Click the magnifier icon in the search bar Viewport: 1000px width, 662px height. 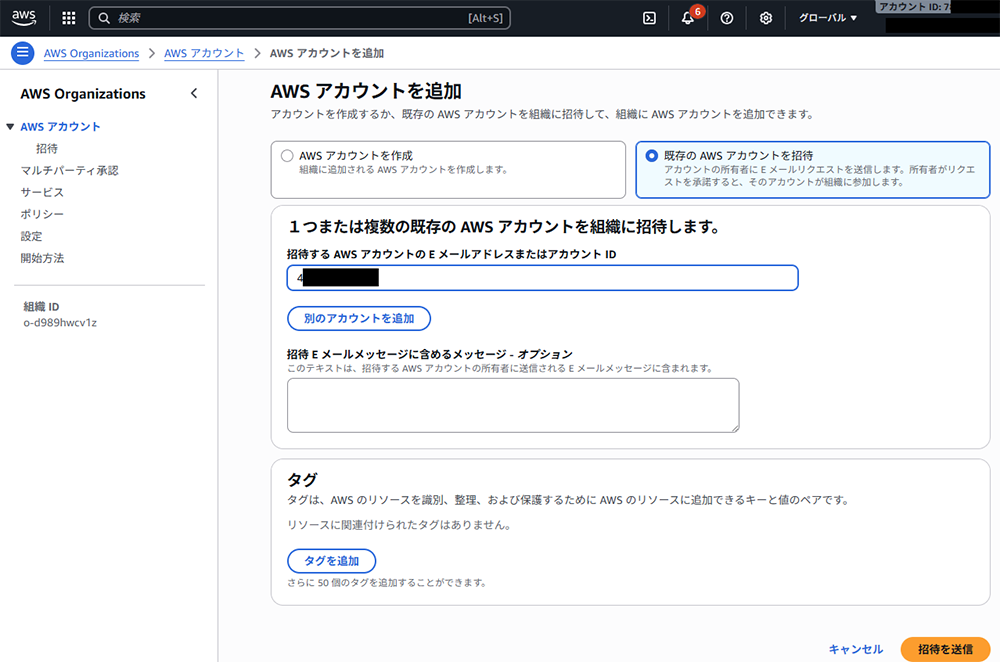pyautogui.click(x=104, y=17)
